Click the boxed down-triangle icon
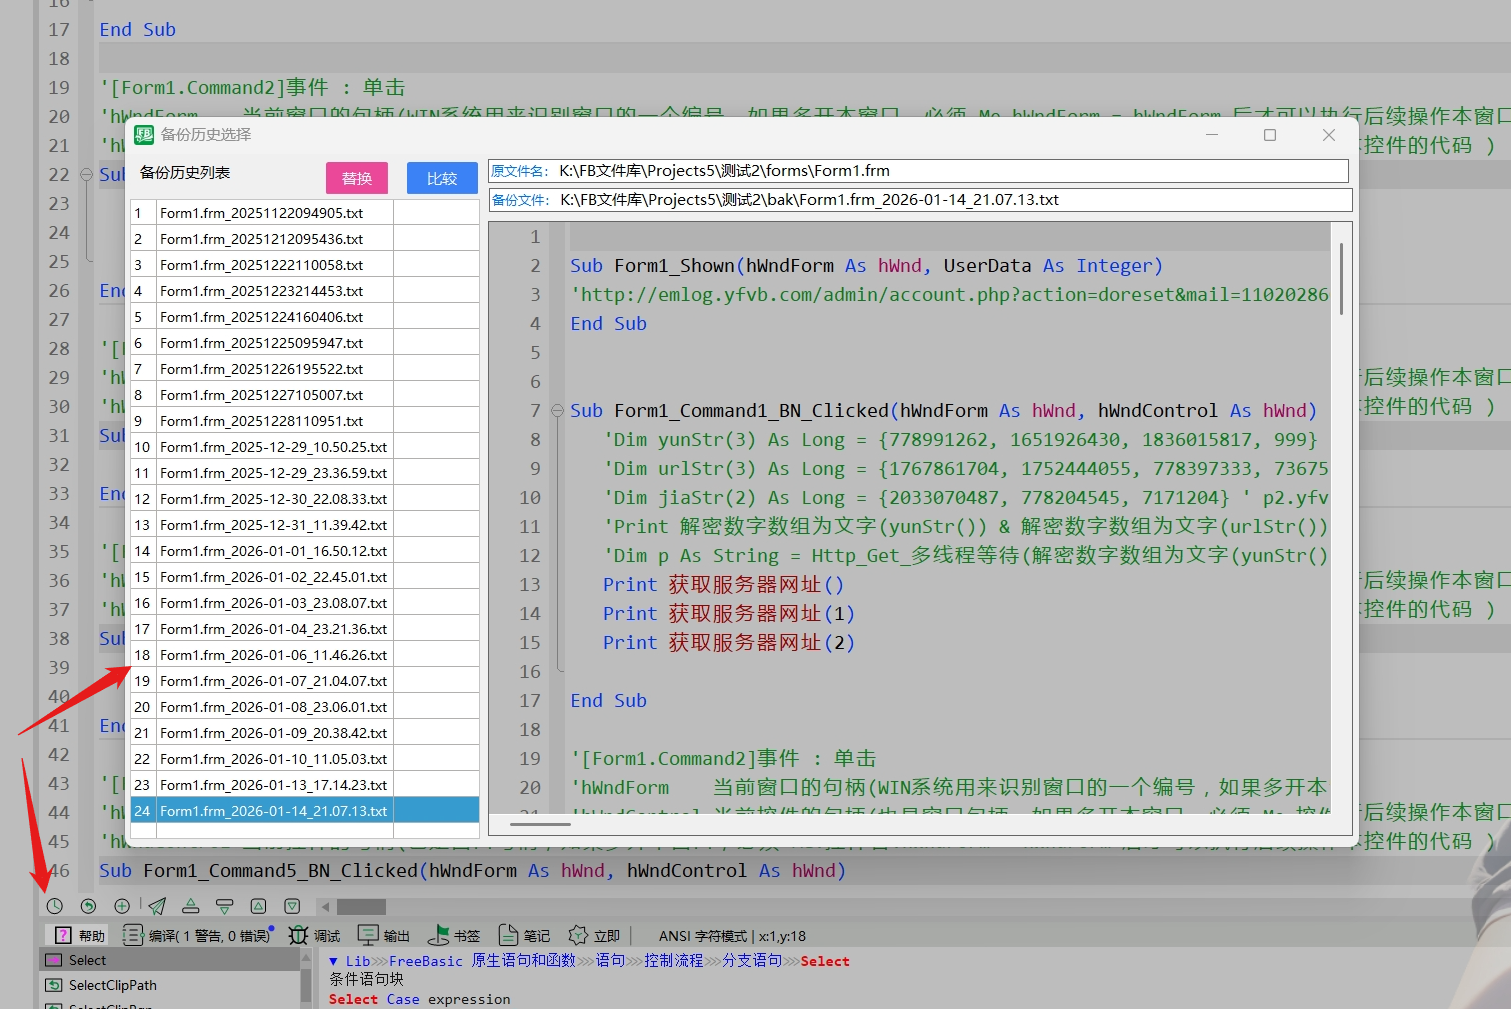The width and height of the screenshot is (1511, 1009). pos(292,906)
